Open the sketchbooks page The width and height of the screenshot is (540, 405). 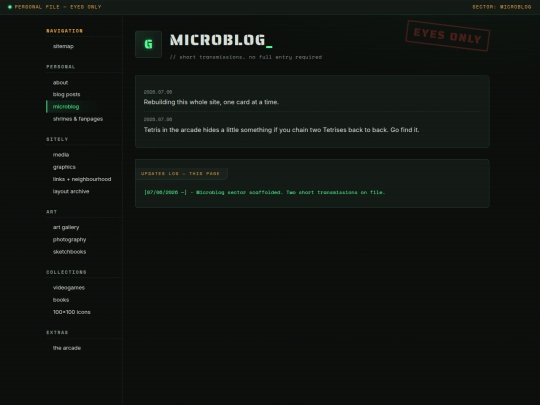(70, 252)
